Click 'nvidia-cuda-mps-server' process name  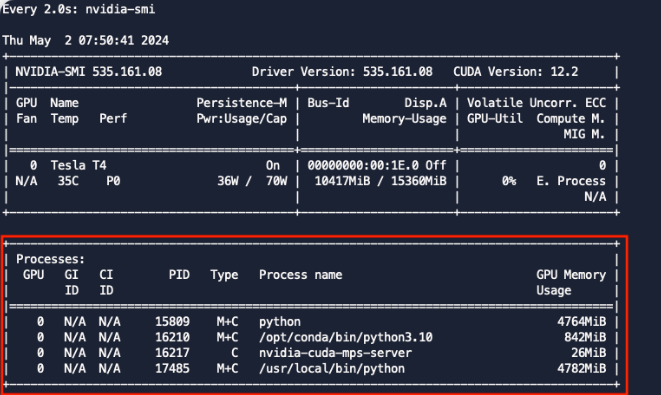click(335, 353)
